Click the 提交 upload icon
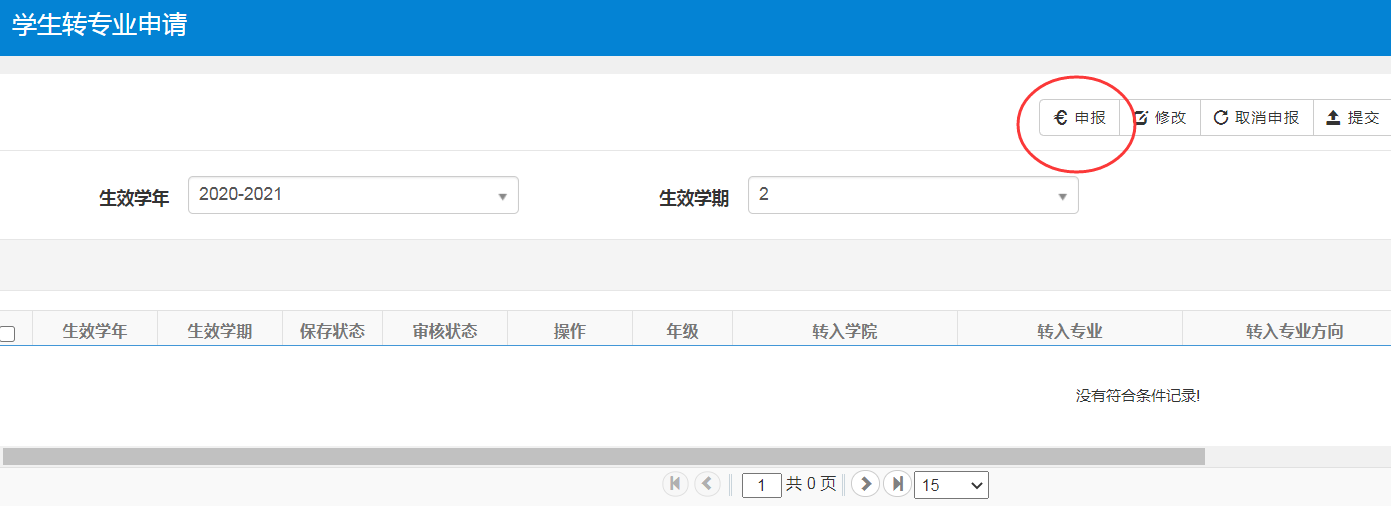This screenshot has width=1391, height=506. click(x=1333, y=118)
